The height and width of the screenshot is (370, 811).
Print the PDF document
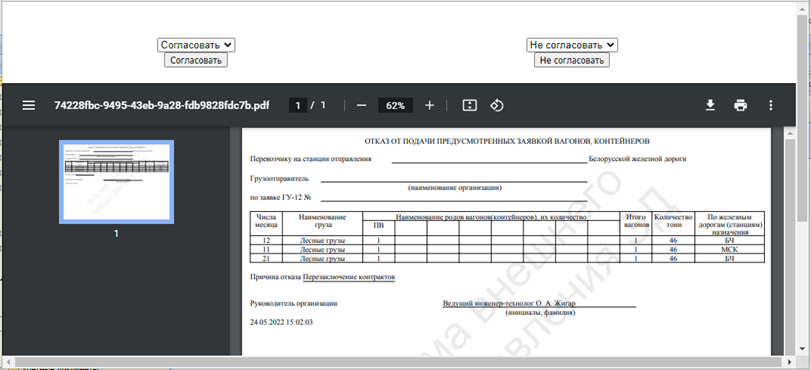click(741, 106)
